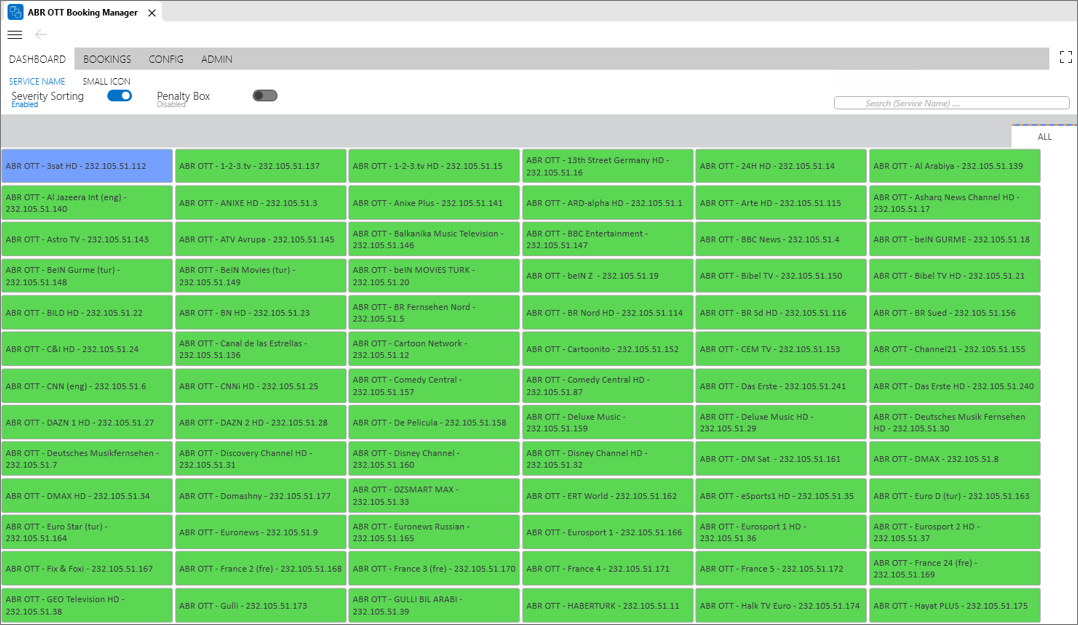This screenshot has width=1078, height=625.
Task: Click the De Pelicula service tile
Action: point(434,422)
